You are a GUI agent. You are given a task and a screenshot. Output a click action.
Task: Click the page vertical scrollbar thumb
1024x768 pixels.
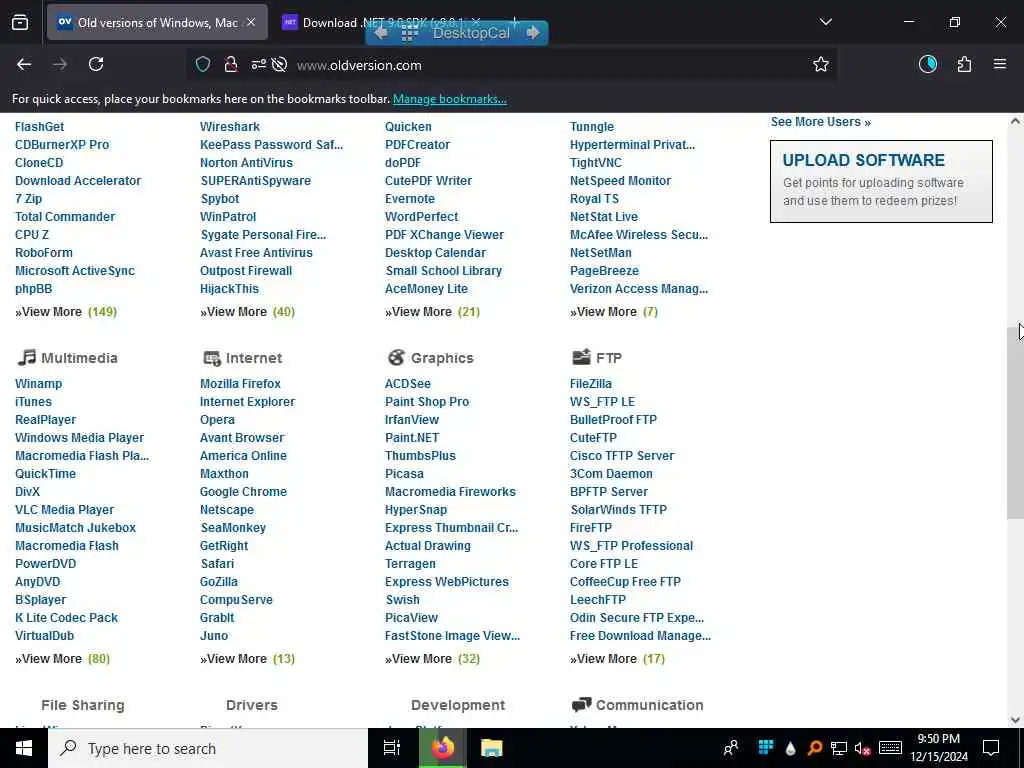pyautogui.click(x=1015, y=421)
